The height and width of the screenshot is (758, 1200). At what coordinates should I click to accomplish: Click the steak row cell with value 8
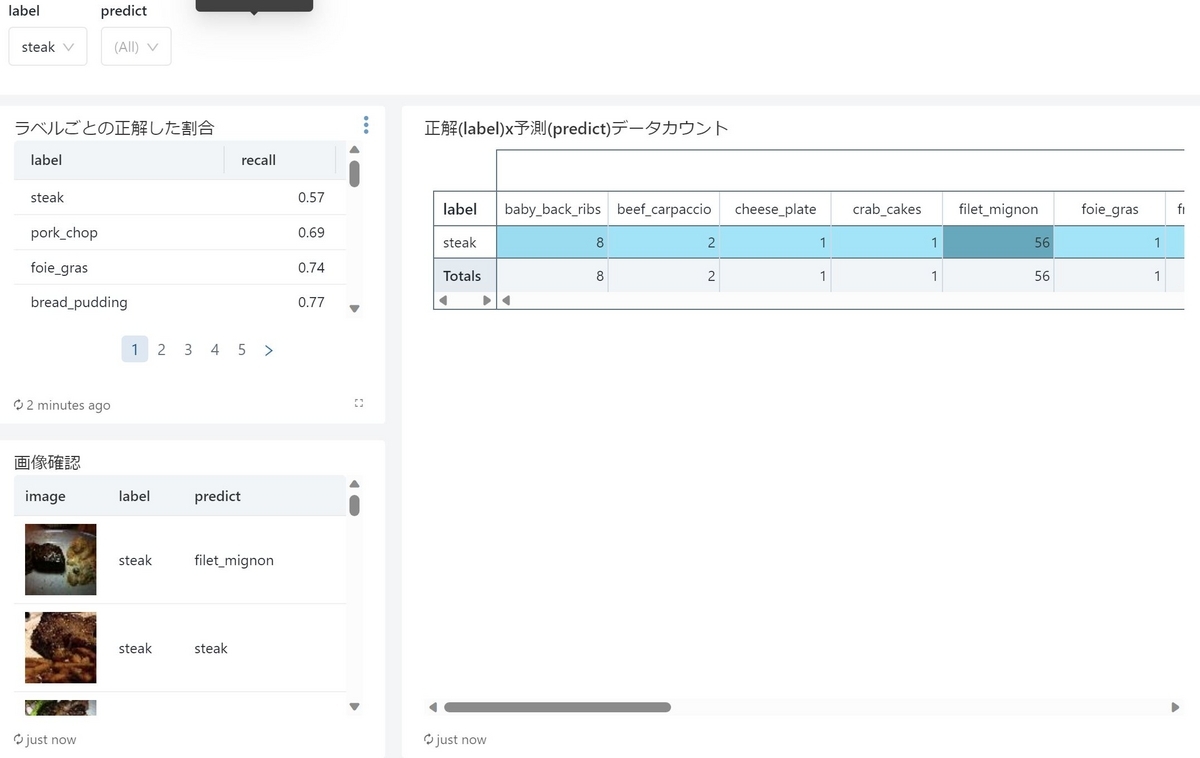(552, 243)
